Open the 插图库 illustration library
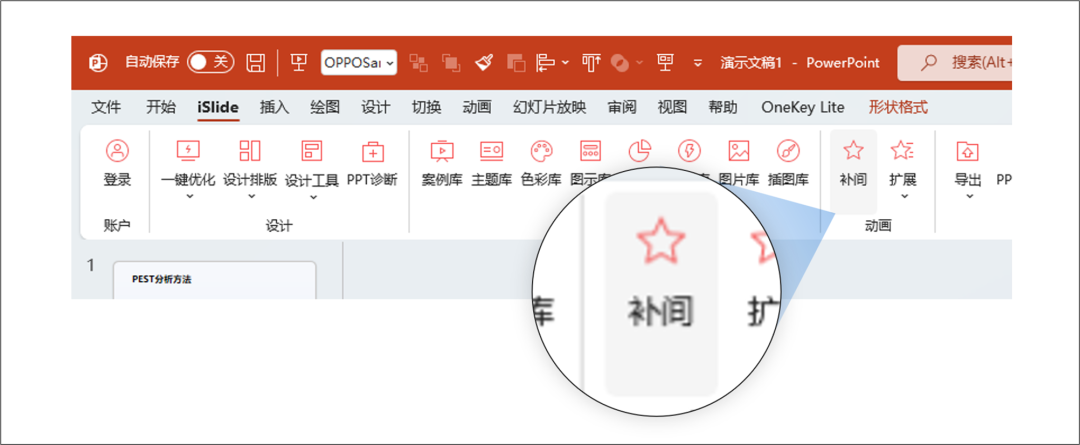Image resolution: width=1080 pixels, height=445 pixels. click(x=788, y=163)
